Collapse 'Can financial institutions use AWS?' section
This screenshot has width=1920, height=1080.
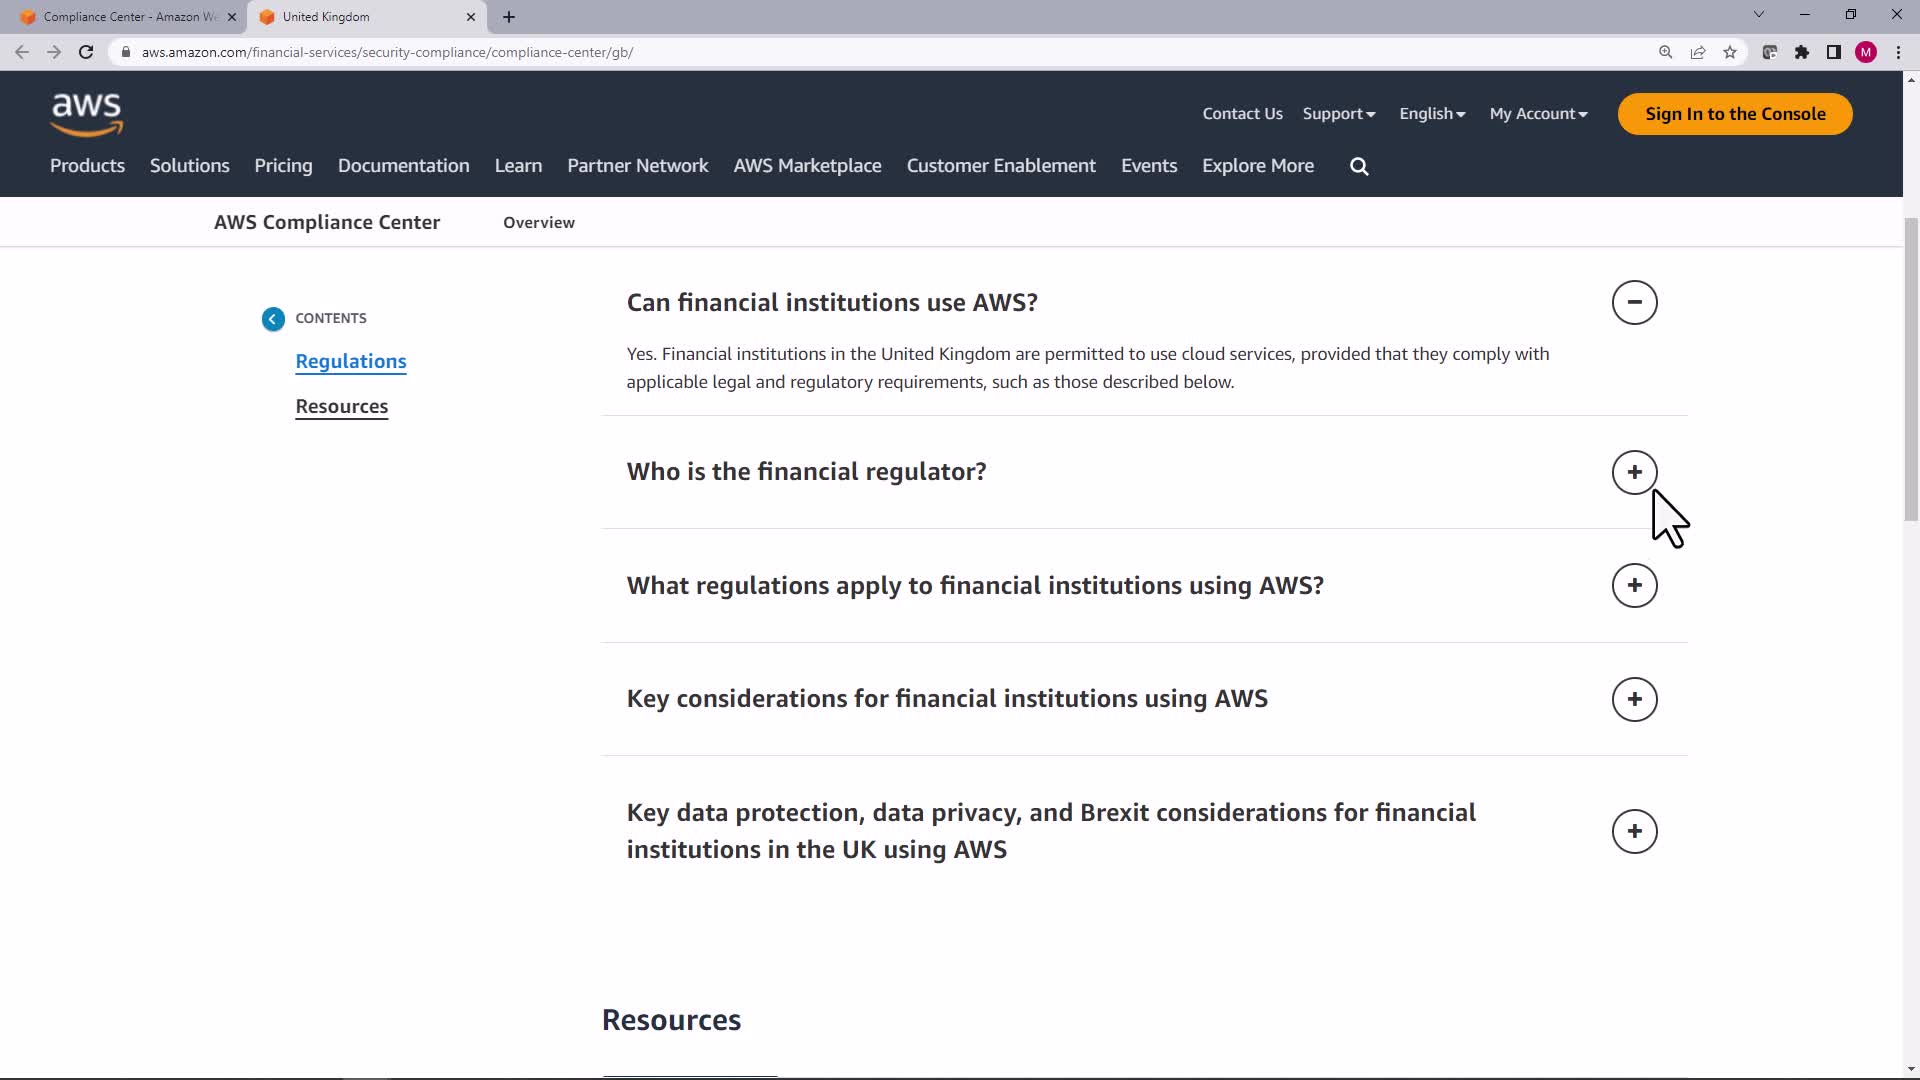pyautogui.click(x=1634, y=302)
